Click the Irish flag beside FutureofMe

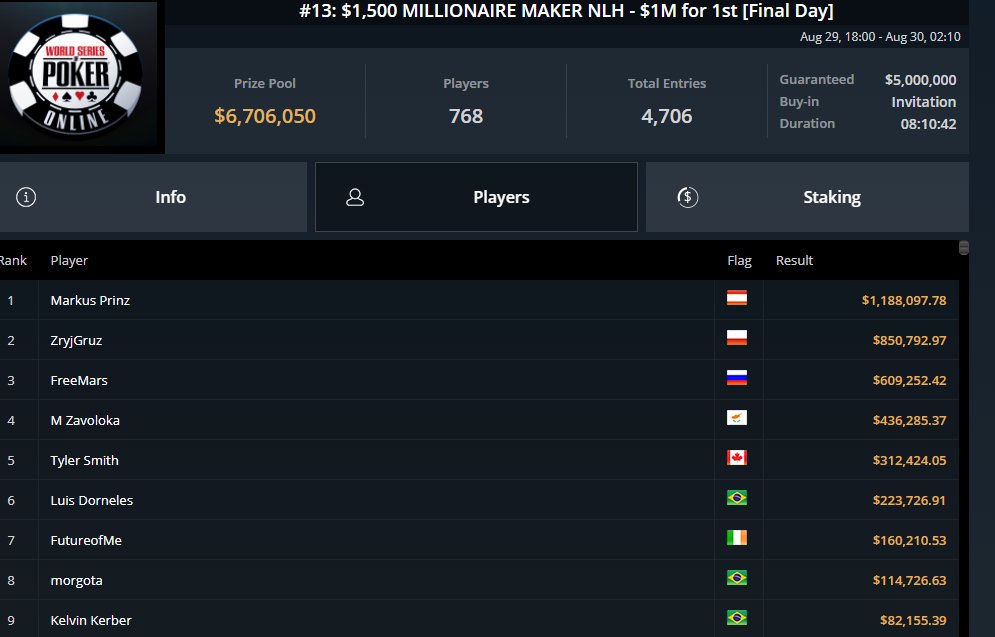click(x=737, y=538)
